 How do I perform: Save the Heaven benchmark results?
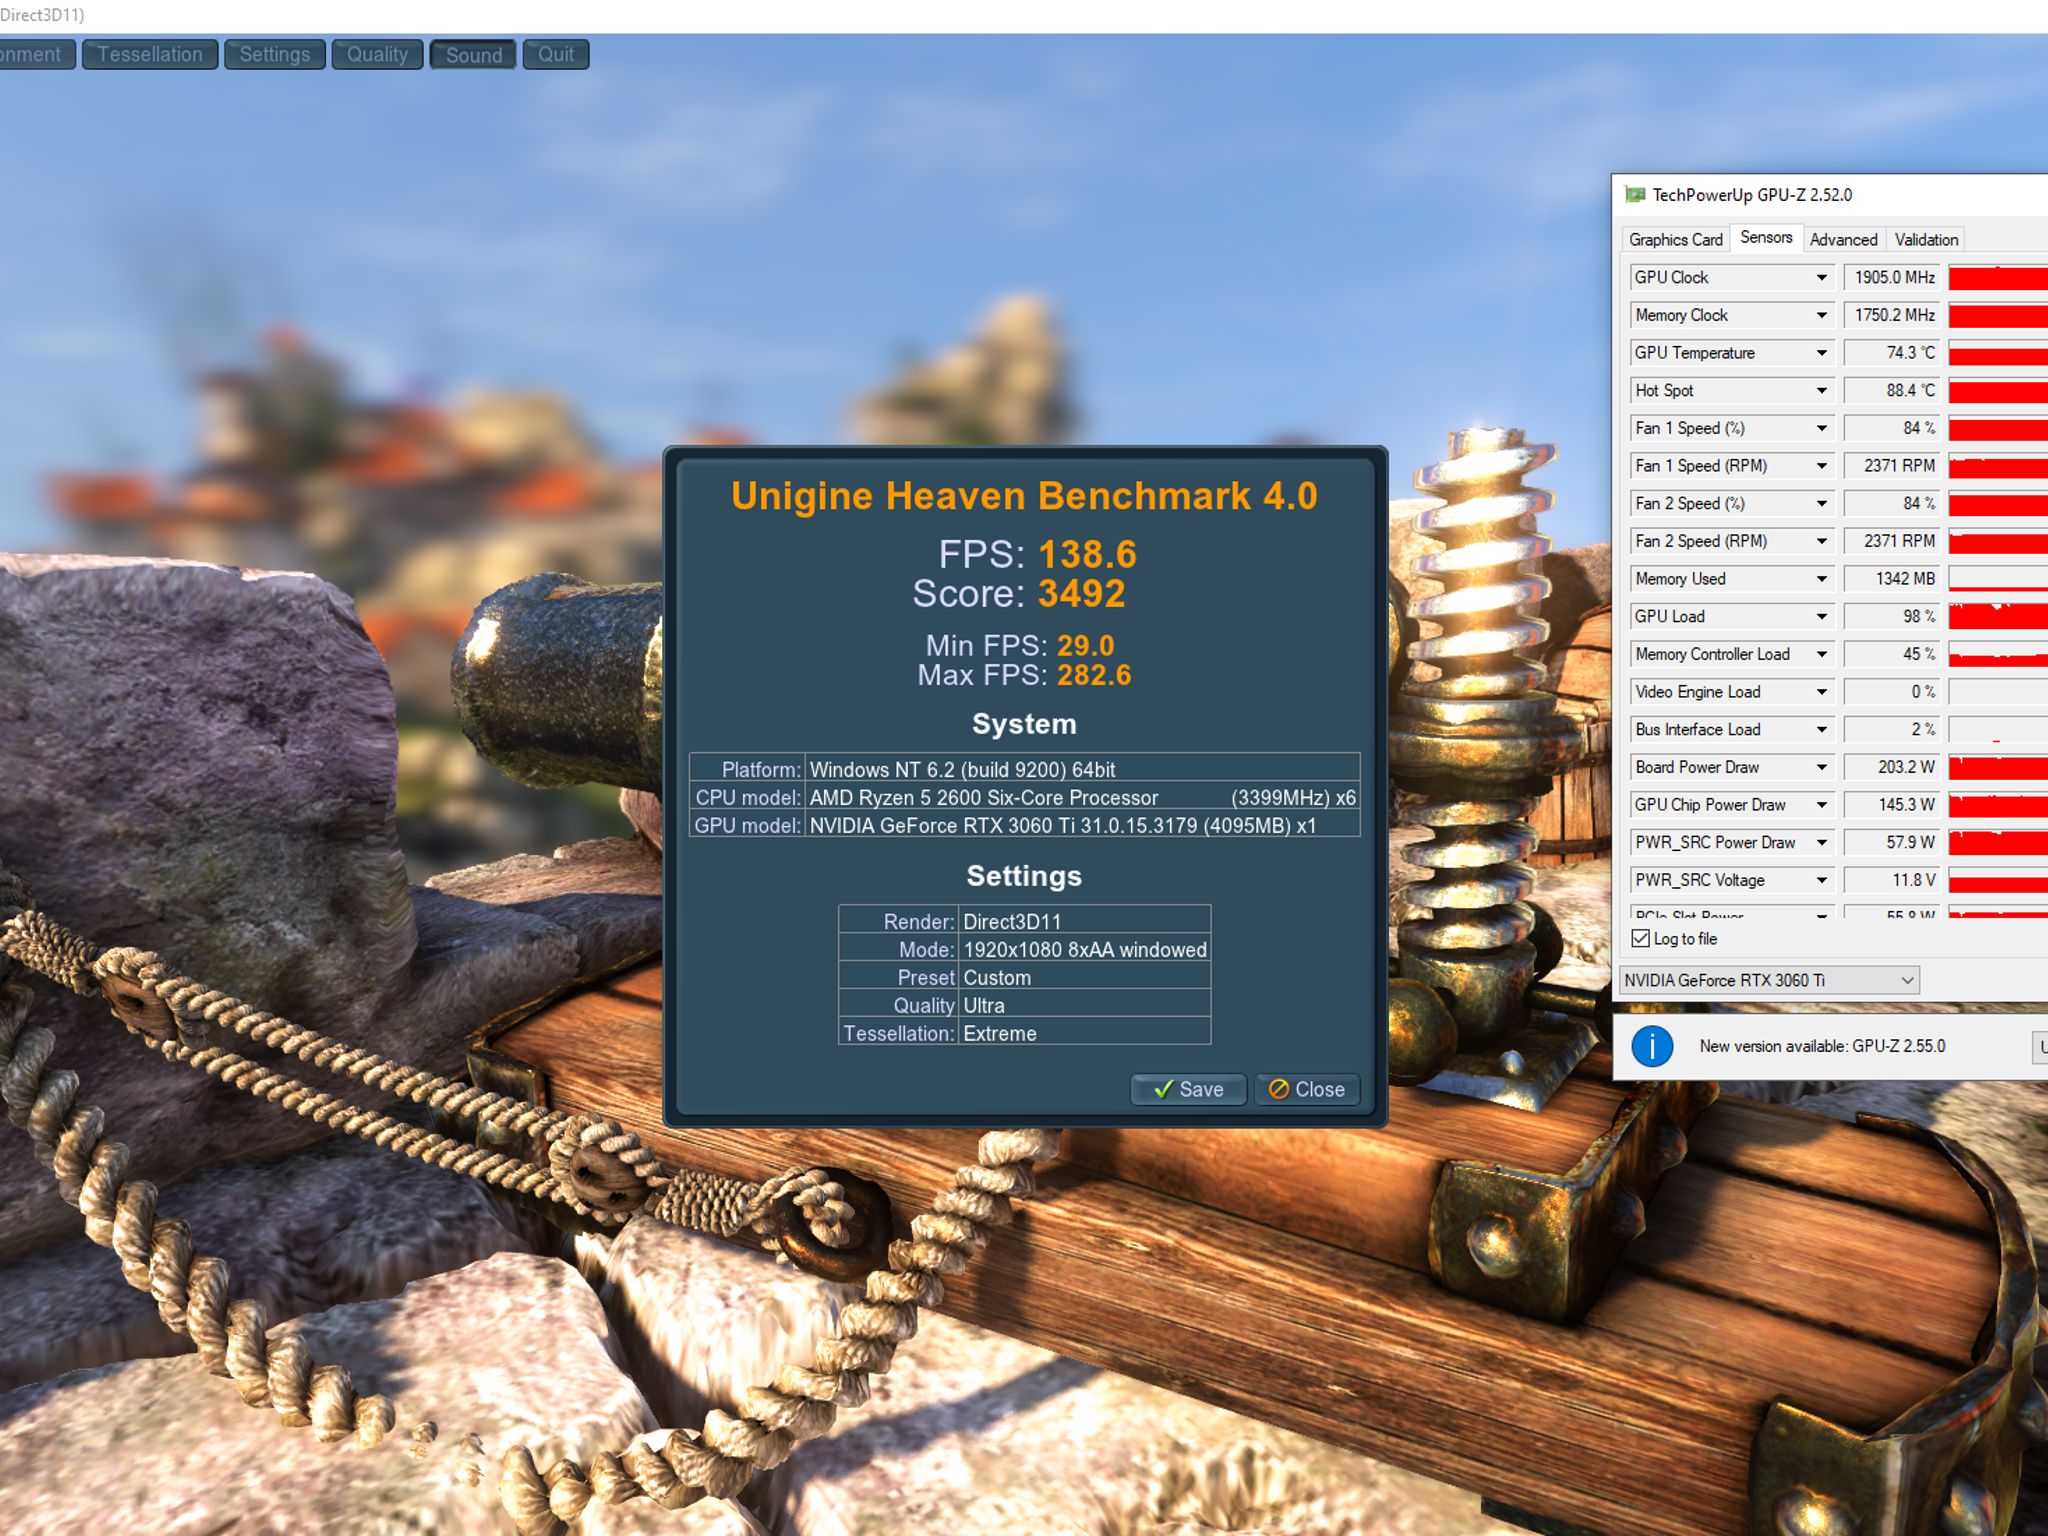click(x=1188, y=1089)
